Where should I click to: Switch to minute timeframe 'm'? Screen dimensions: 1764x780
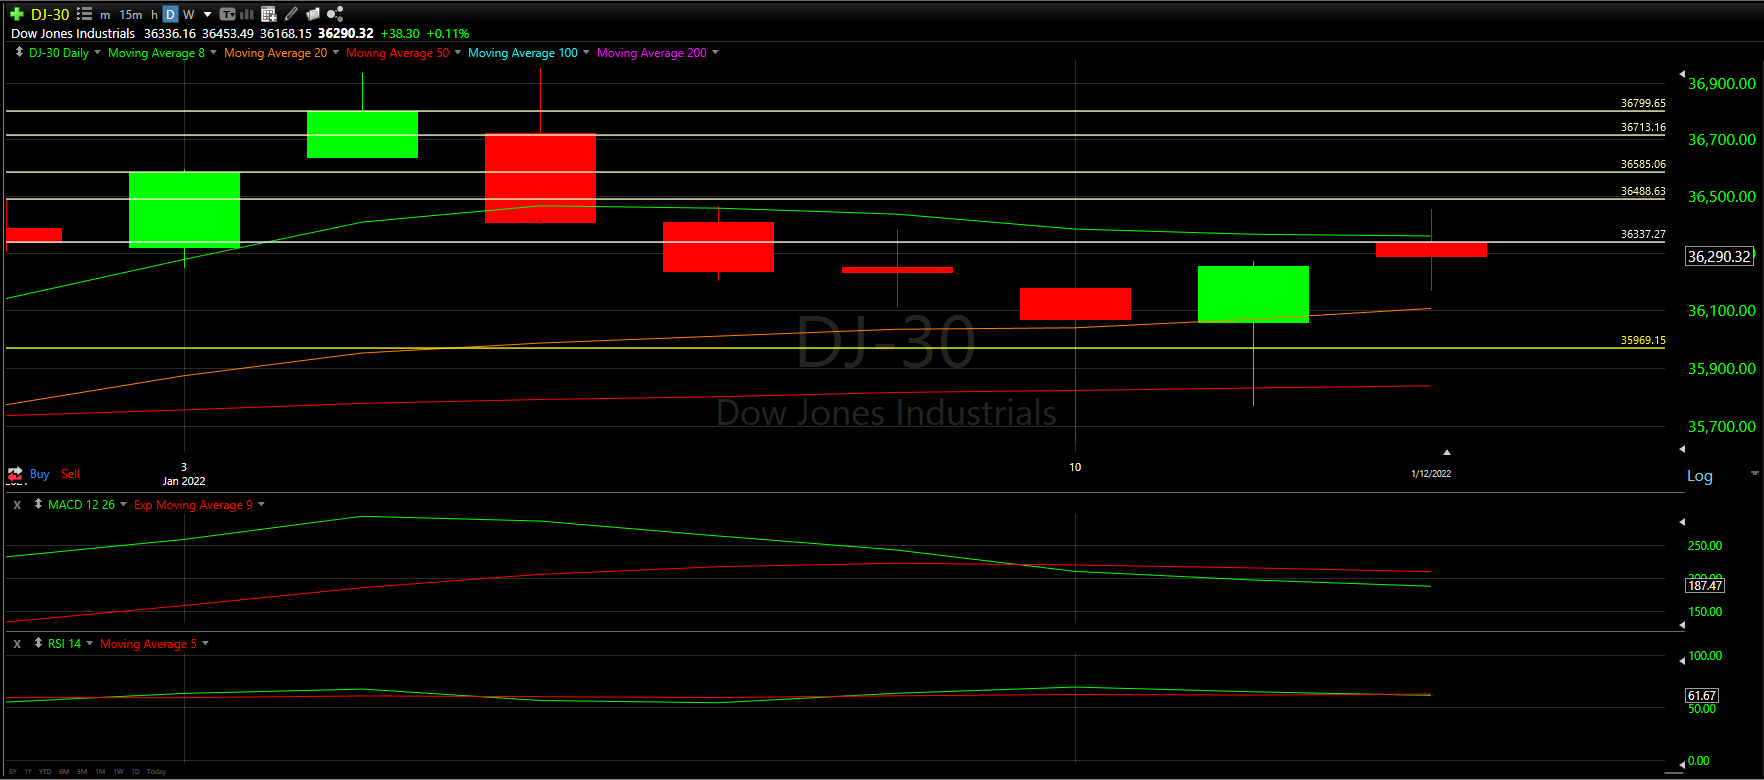pyautogui.click(x=105, y=15)
